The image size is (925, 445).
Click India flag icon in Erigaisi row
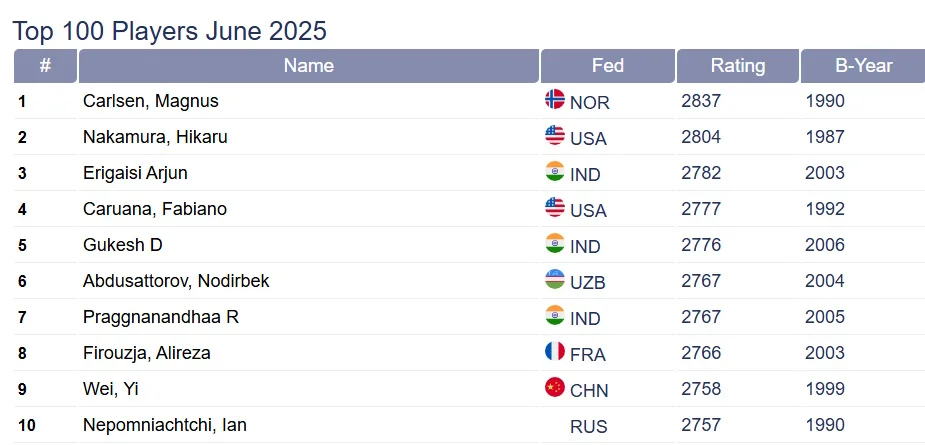(x=555, y=171)
